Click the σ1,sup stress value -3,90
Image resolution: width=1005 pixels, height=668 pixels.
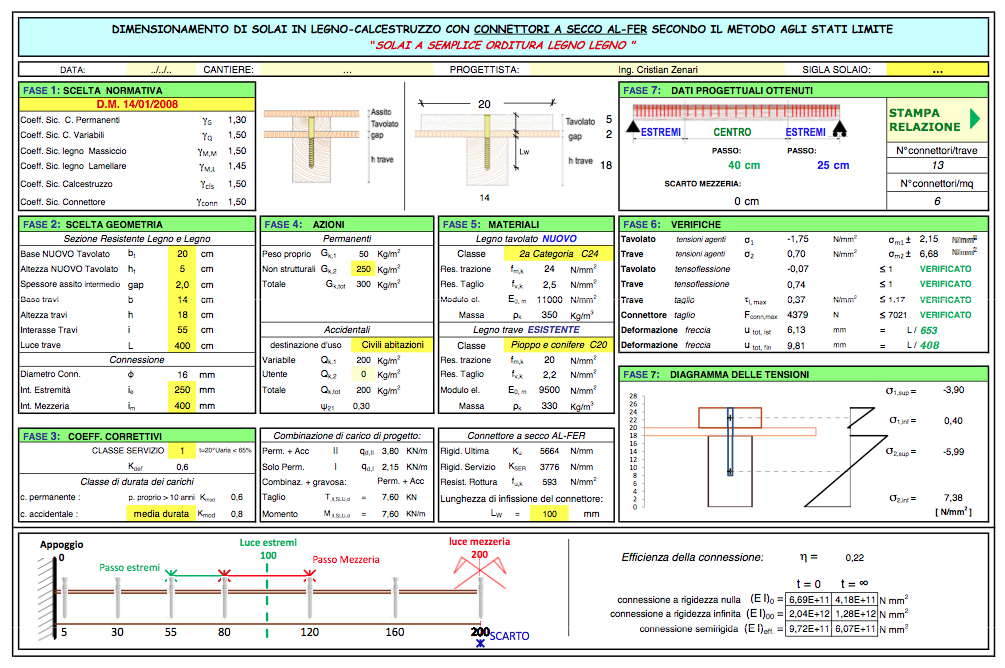(x=954, y=390)
